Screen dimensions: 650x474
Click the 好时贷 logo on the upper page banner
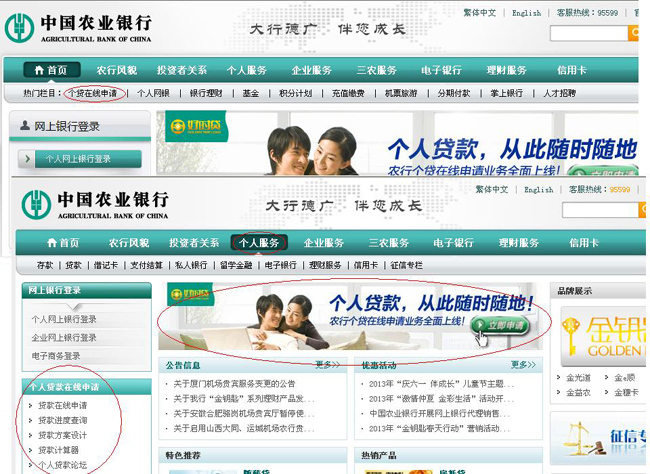(x=196, y=126)
